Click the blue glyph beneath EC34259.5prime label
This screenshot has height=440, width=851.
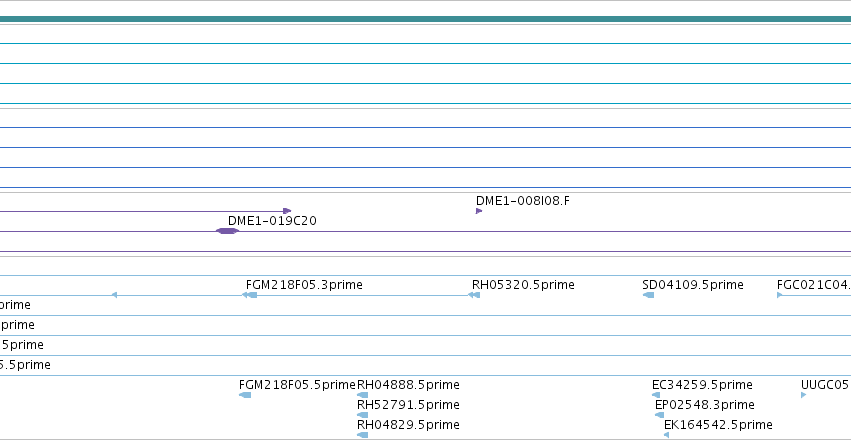(656, 395)
